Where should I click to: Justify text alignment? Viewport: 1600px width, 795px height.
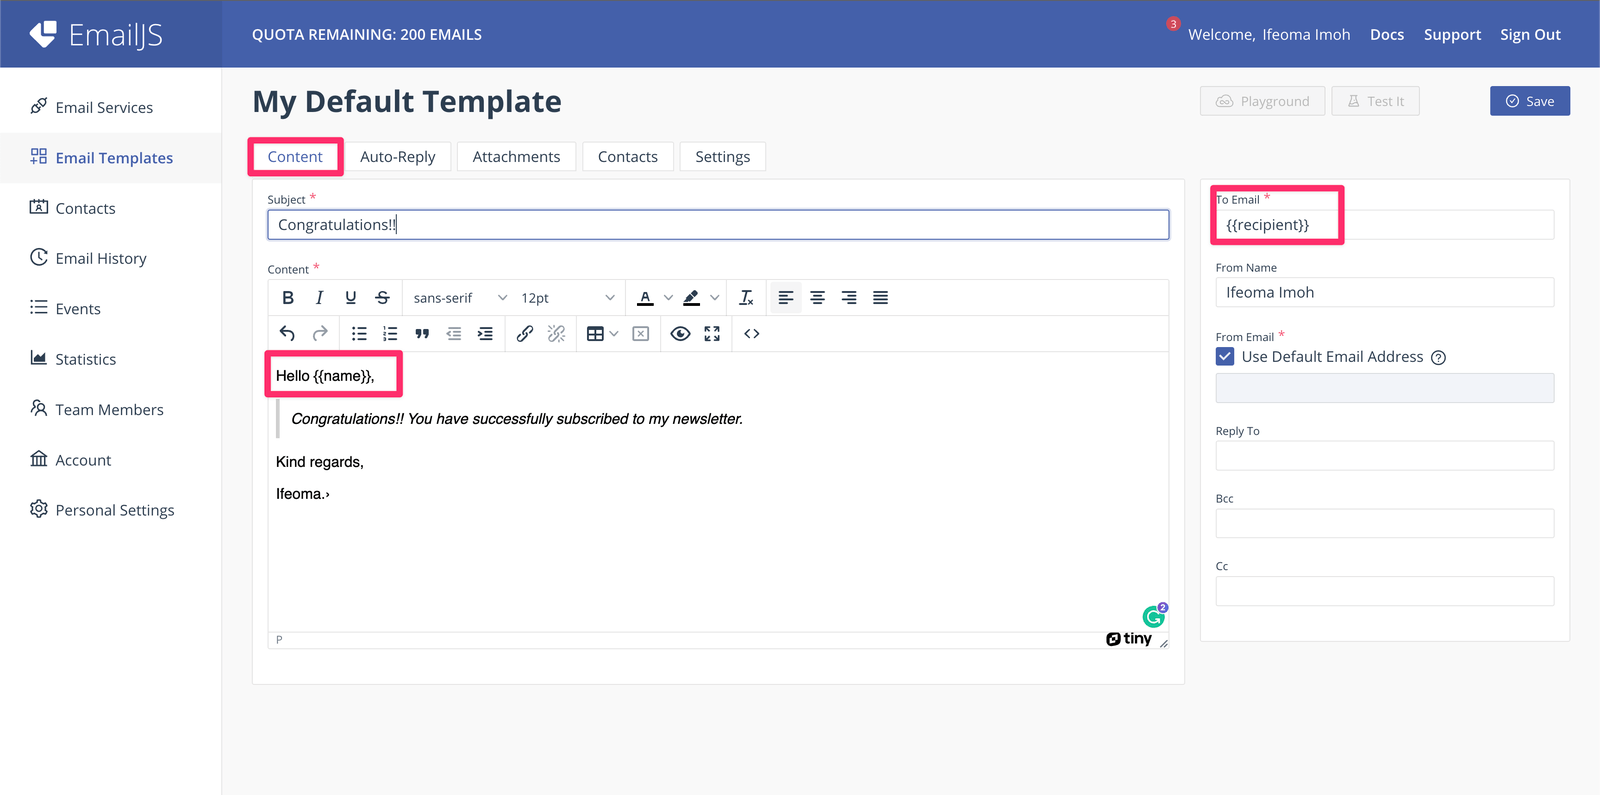tap(880, 298)
